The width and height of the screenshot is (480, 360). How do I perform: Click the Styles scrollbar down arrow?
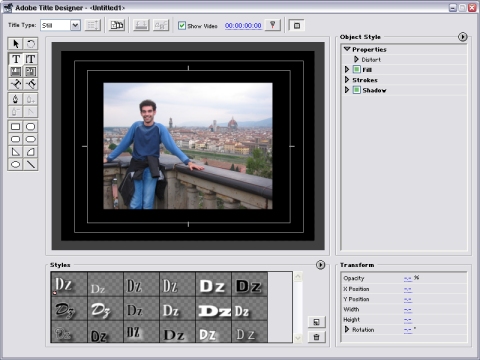pyautogui.click(x=298, y=338)
